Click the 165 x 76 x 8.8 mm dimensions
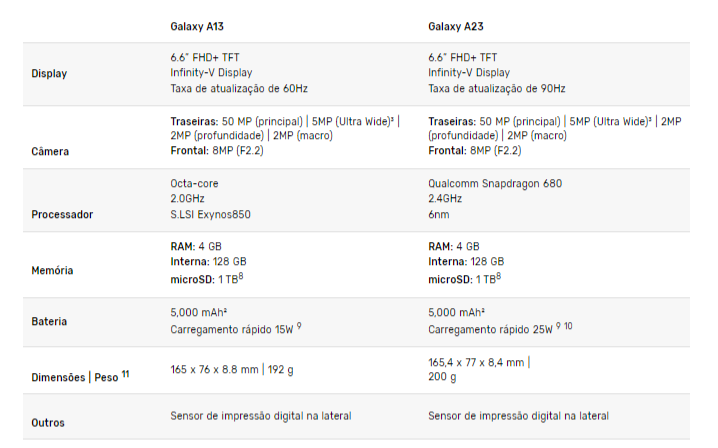Screen dimensions: 718x448 [x=214, y=370]
